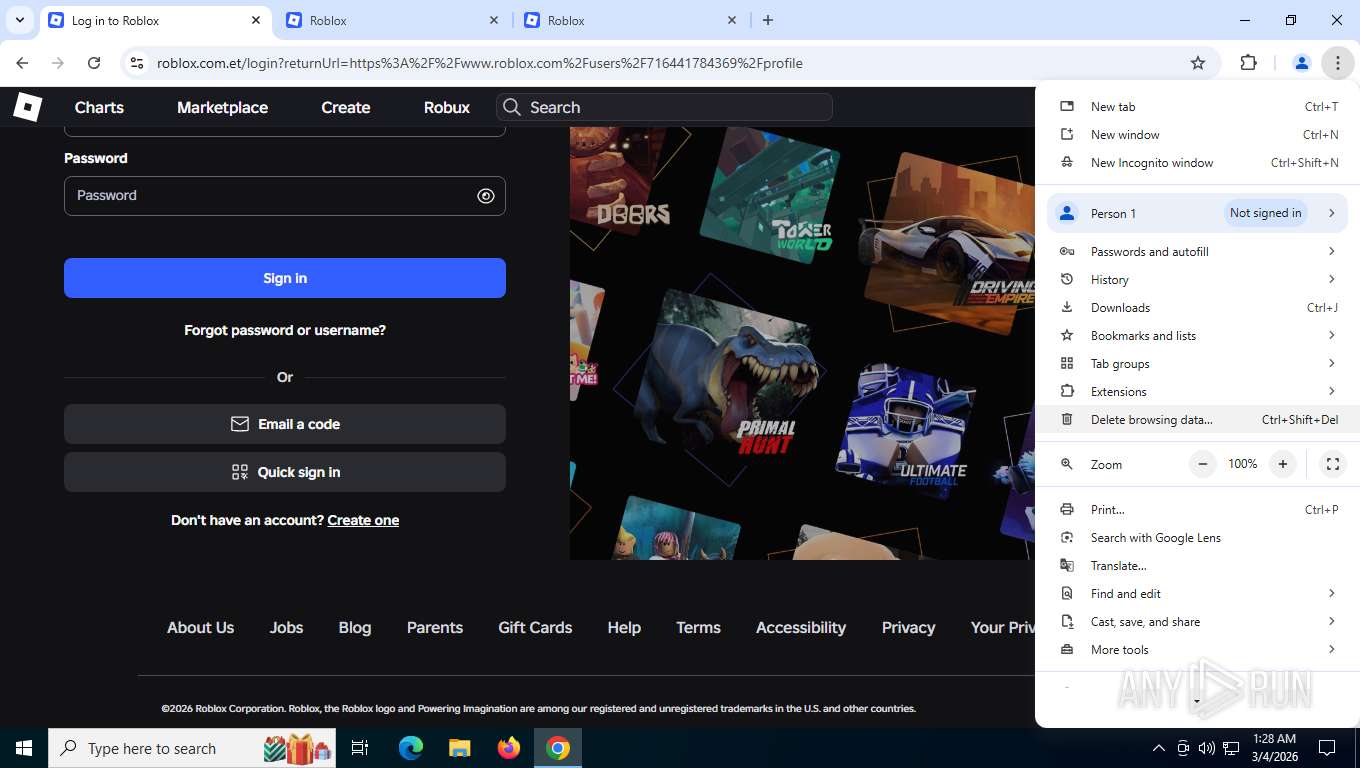Open the notification center icon
This screenshot has height=768, width=1360.
[x=1327, y=748]
